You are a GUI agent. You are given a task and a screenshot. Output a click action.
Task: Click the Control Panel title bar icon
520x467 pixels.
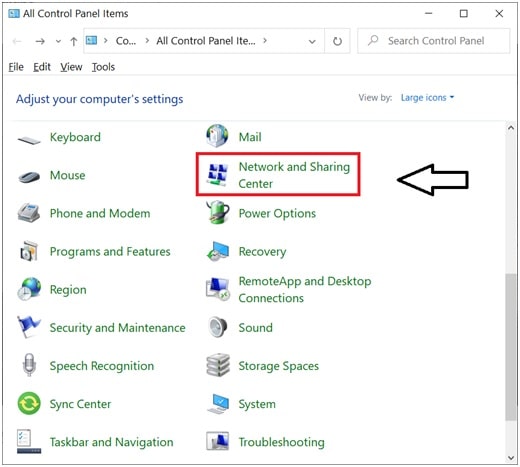[14, 14]
